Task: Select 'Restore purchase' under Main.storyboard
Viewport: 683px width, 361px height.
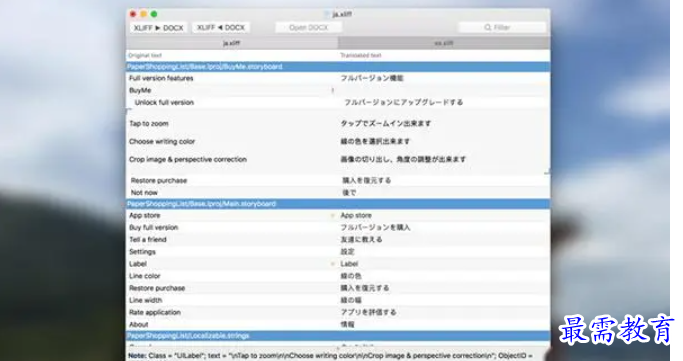Action: (x=338, y=288)
